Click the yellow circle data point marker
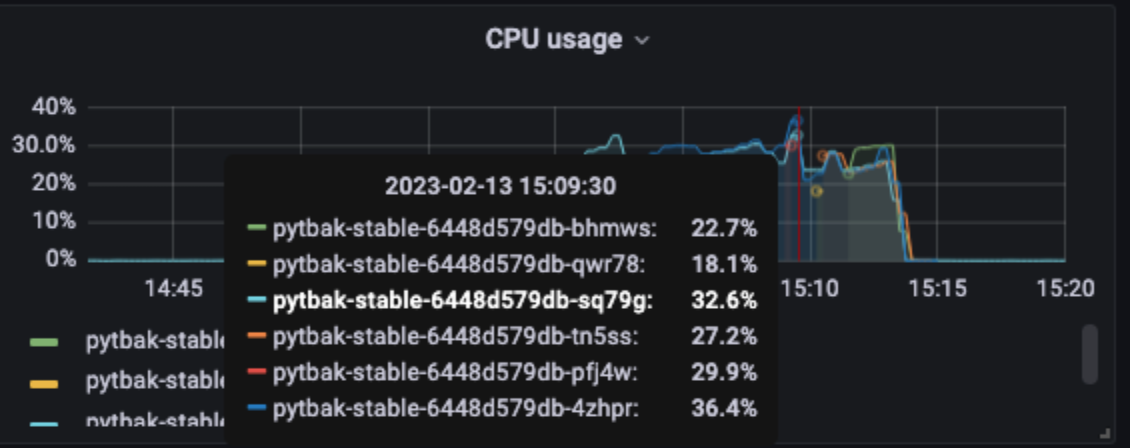Viewport: 1130px width, 448px height. (x=816, y=192)
